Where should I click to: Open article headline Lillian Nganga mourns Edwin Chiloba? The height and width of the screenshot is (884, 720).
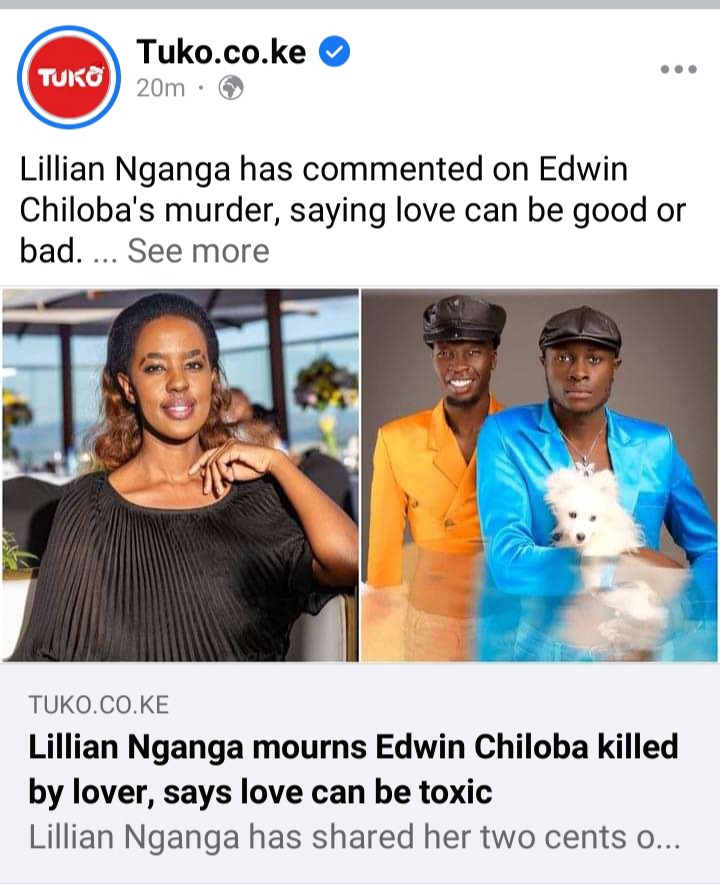pos(353,769)
